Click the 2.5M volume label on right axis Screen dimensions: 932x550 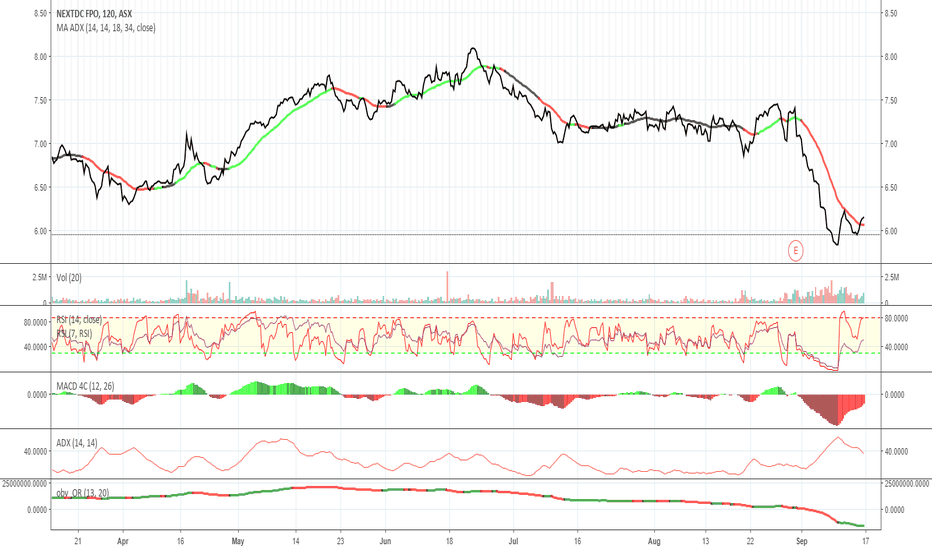point(892,277)
